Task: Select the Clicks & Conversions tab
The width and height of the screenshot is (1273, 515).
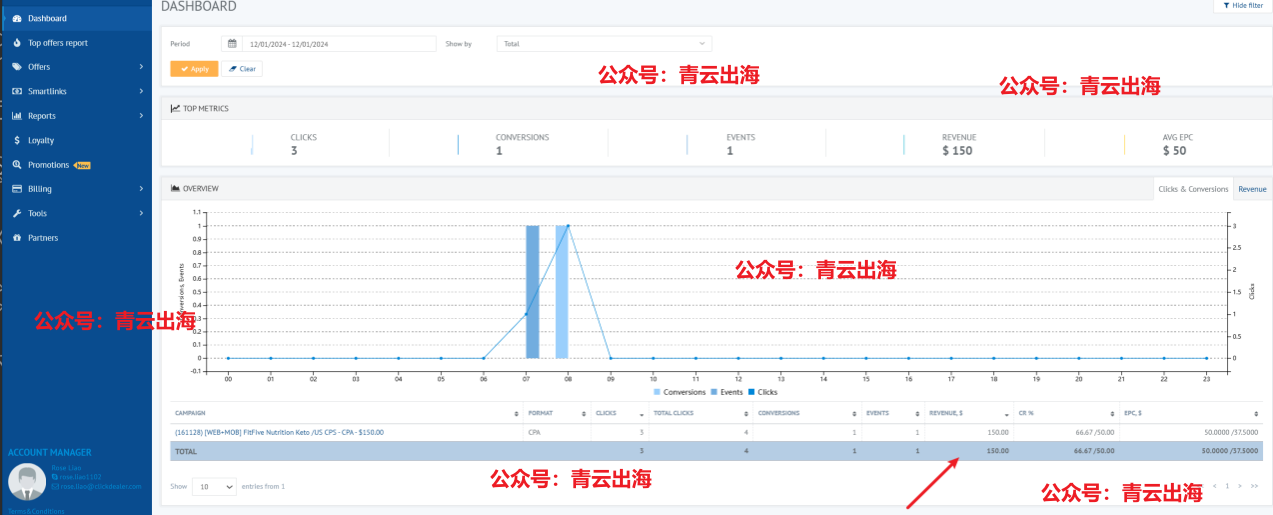Action: [x=1192, y=189]
